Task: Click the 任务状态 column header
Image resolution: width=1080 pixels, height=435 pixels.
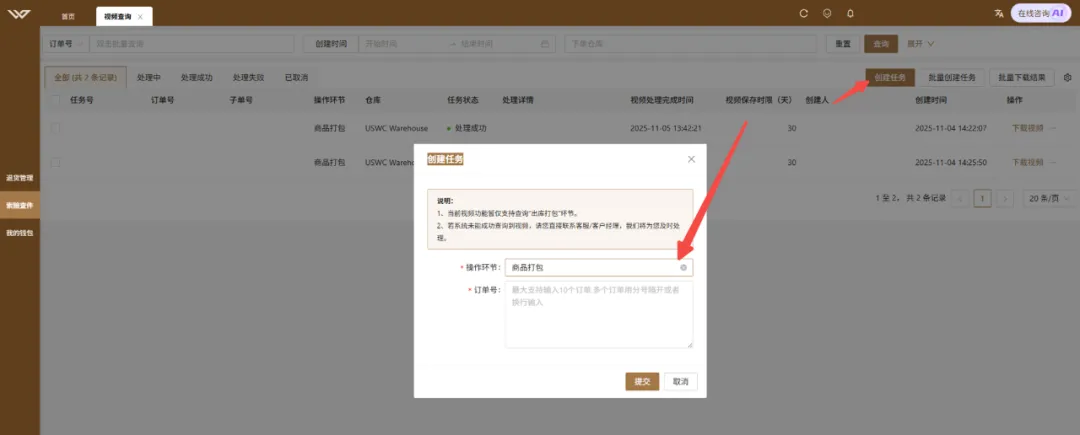Action: tap(463, 100)
